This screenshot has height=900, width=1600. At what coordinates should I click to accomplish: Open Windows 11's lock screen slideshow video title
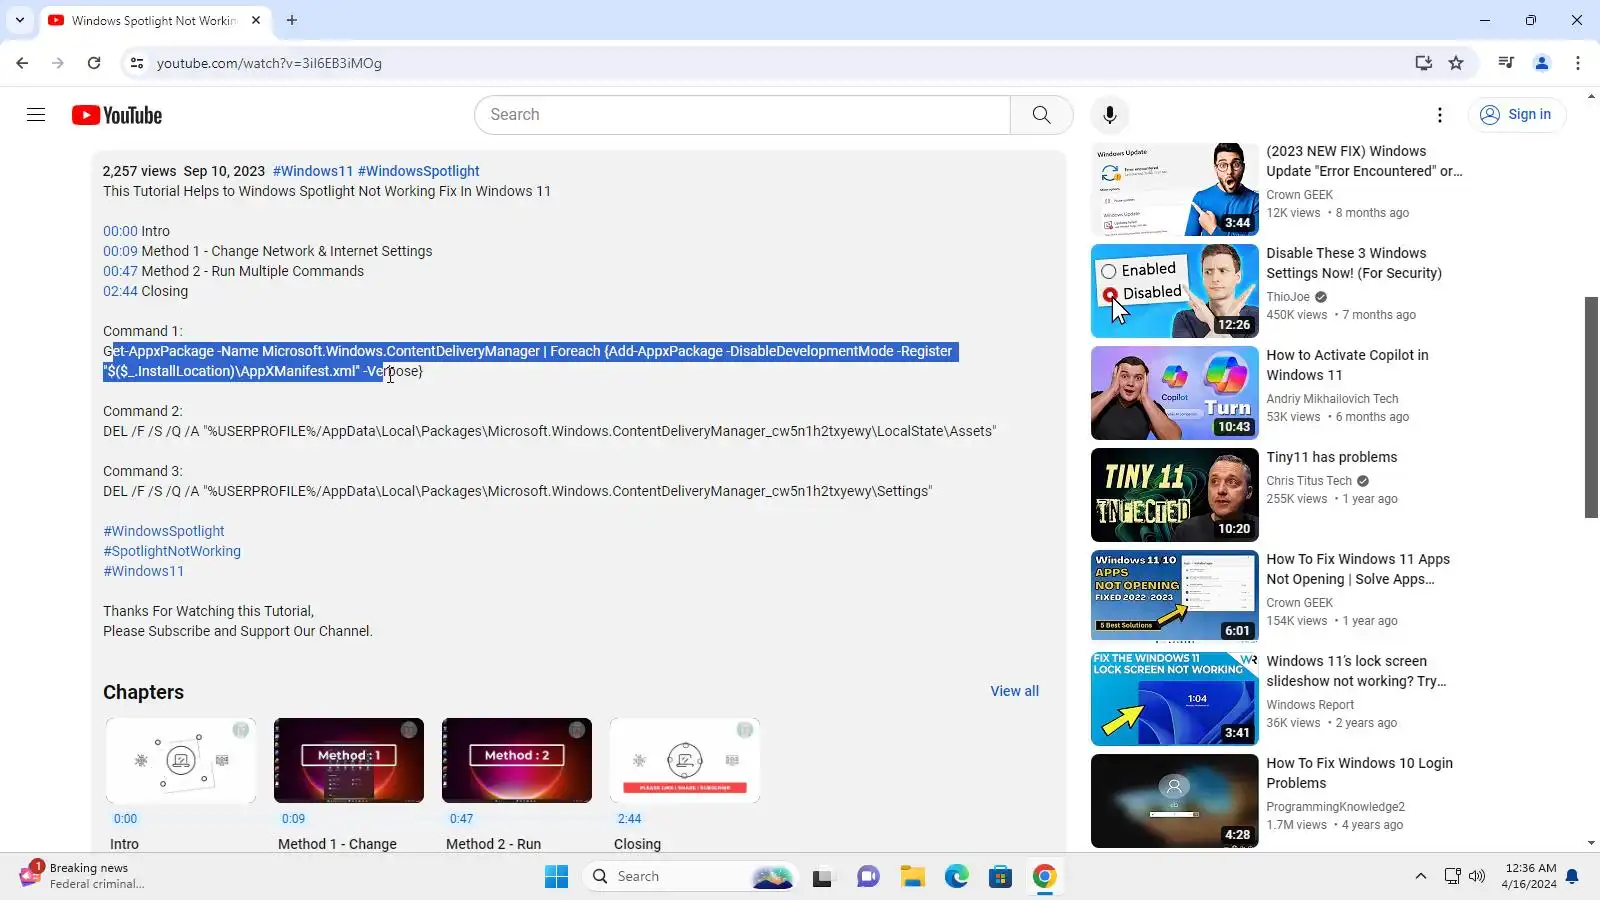pyautogui.click(x=1356, y=671)
